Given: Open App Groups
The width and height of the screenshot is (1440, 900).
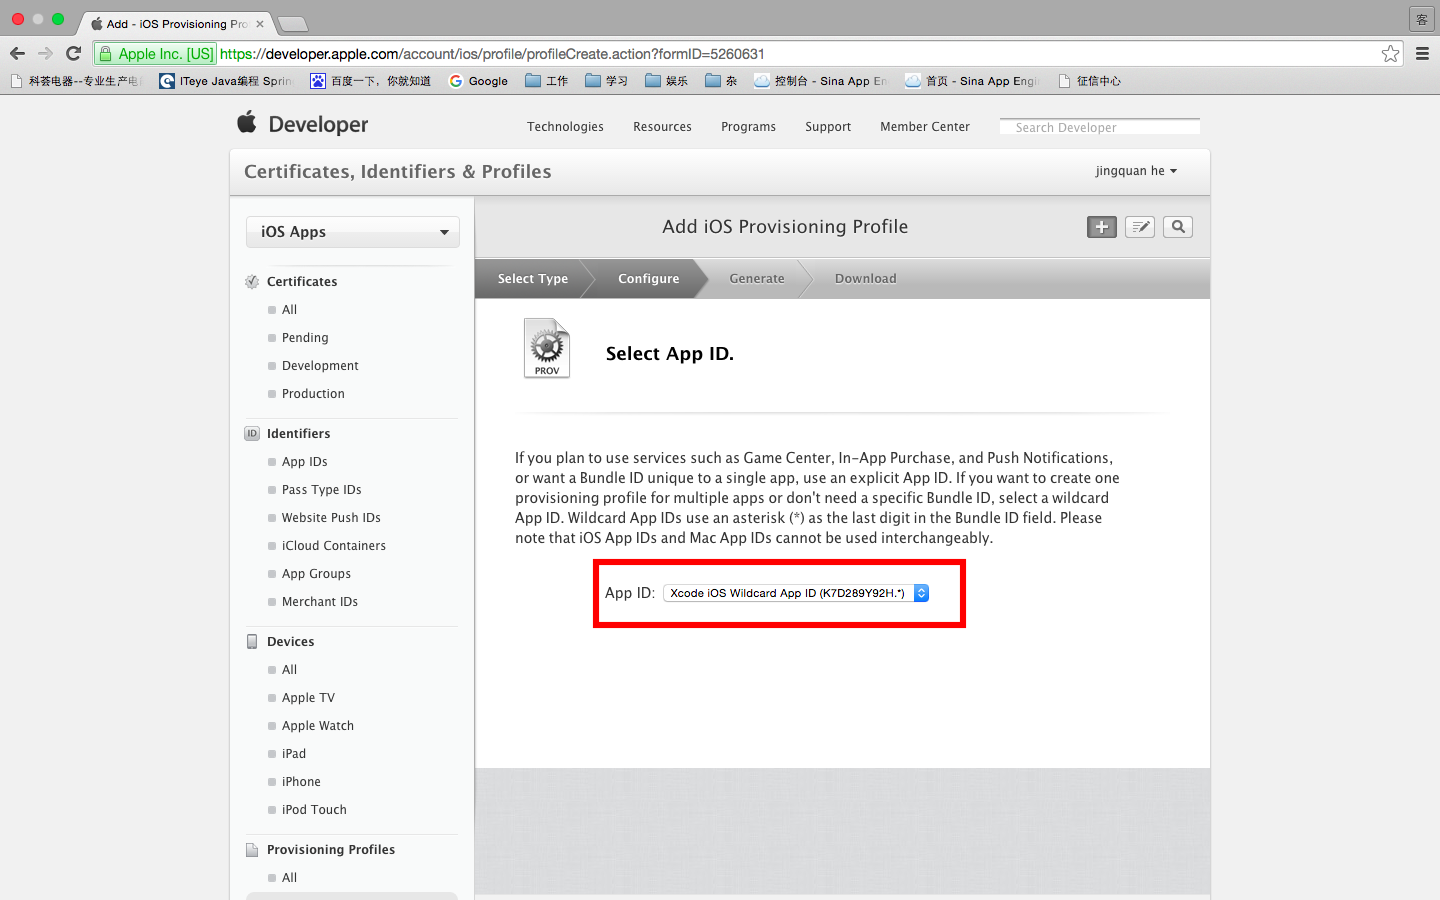Looking at the screenshot, I should 316,574.
